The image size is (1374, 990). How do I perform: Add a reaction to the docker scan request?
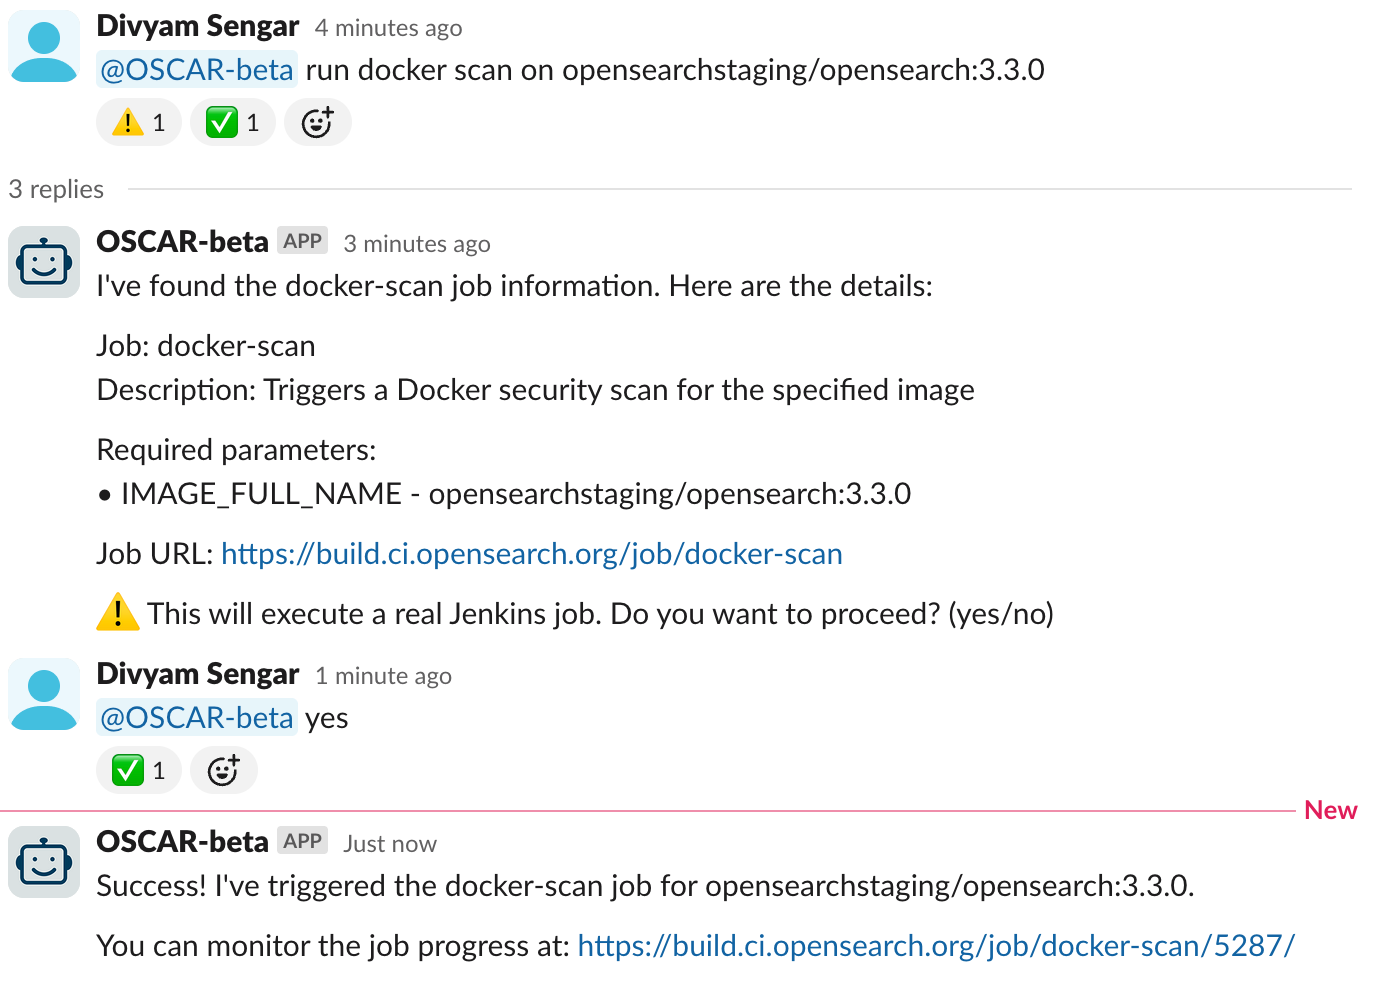318,122
